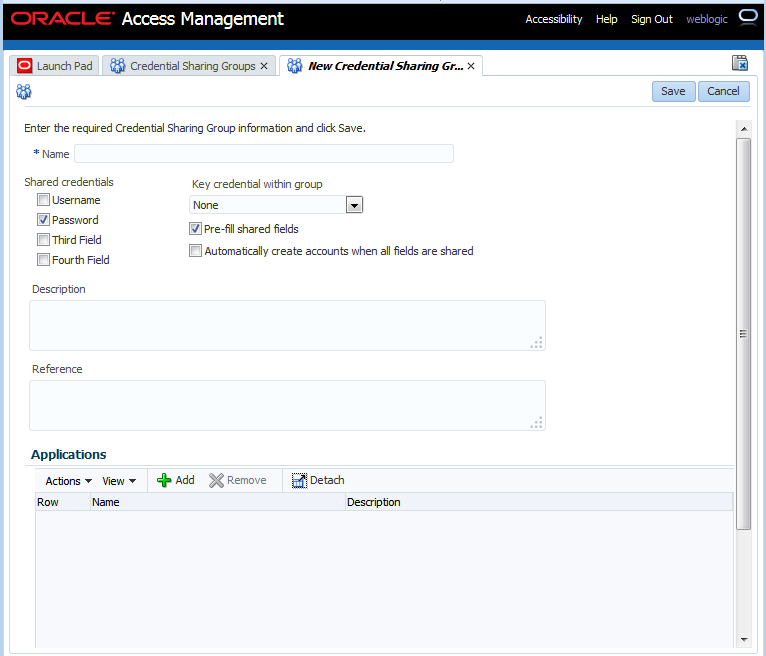Click the Sign Out link
This screenshot has width=766, height=656.
point(652,19)
